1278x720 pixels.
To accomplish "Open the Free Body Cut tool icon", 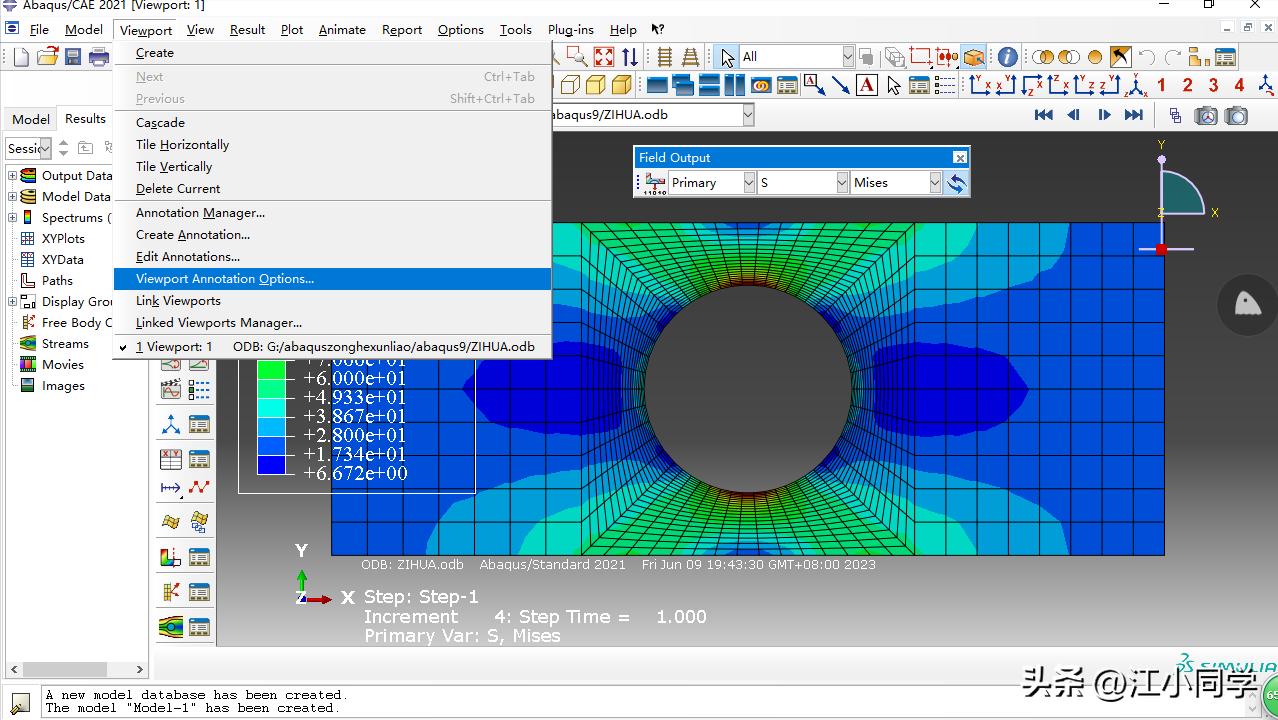I will (171, 592).
